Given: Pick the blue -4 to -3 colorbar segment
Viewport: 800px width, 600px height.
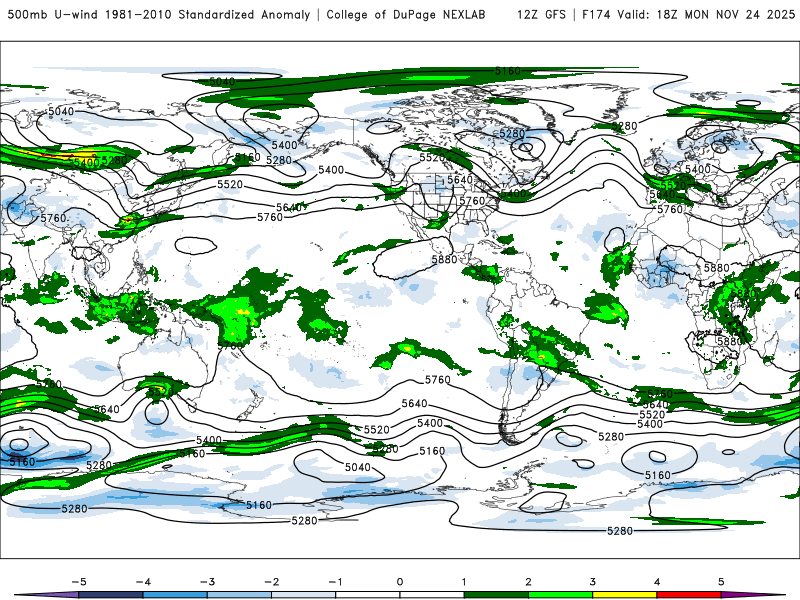Looking at the screenshot, I should pyautogui.click(x=175, y=595).
